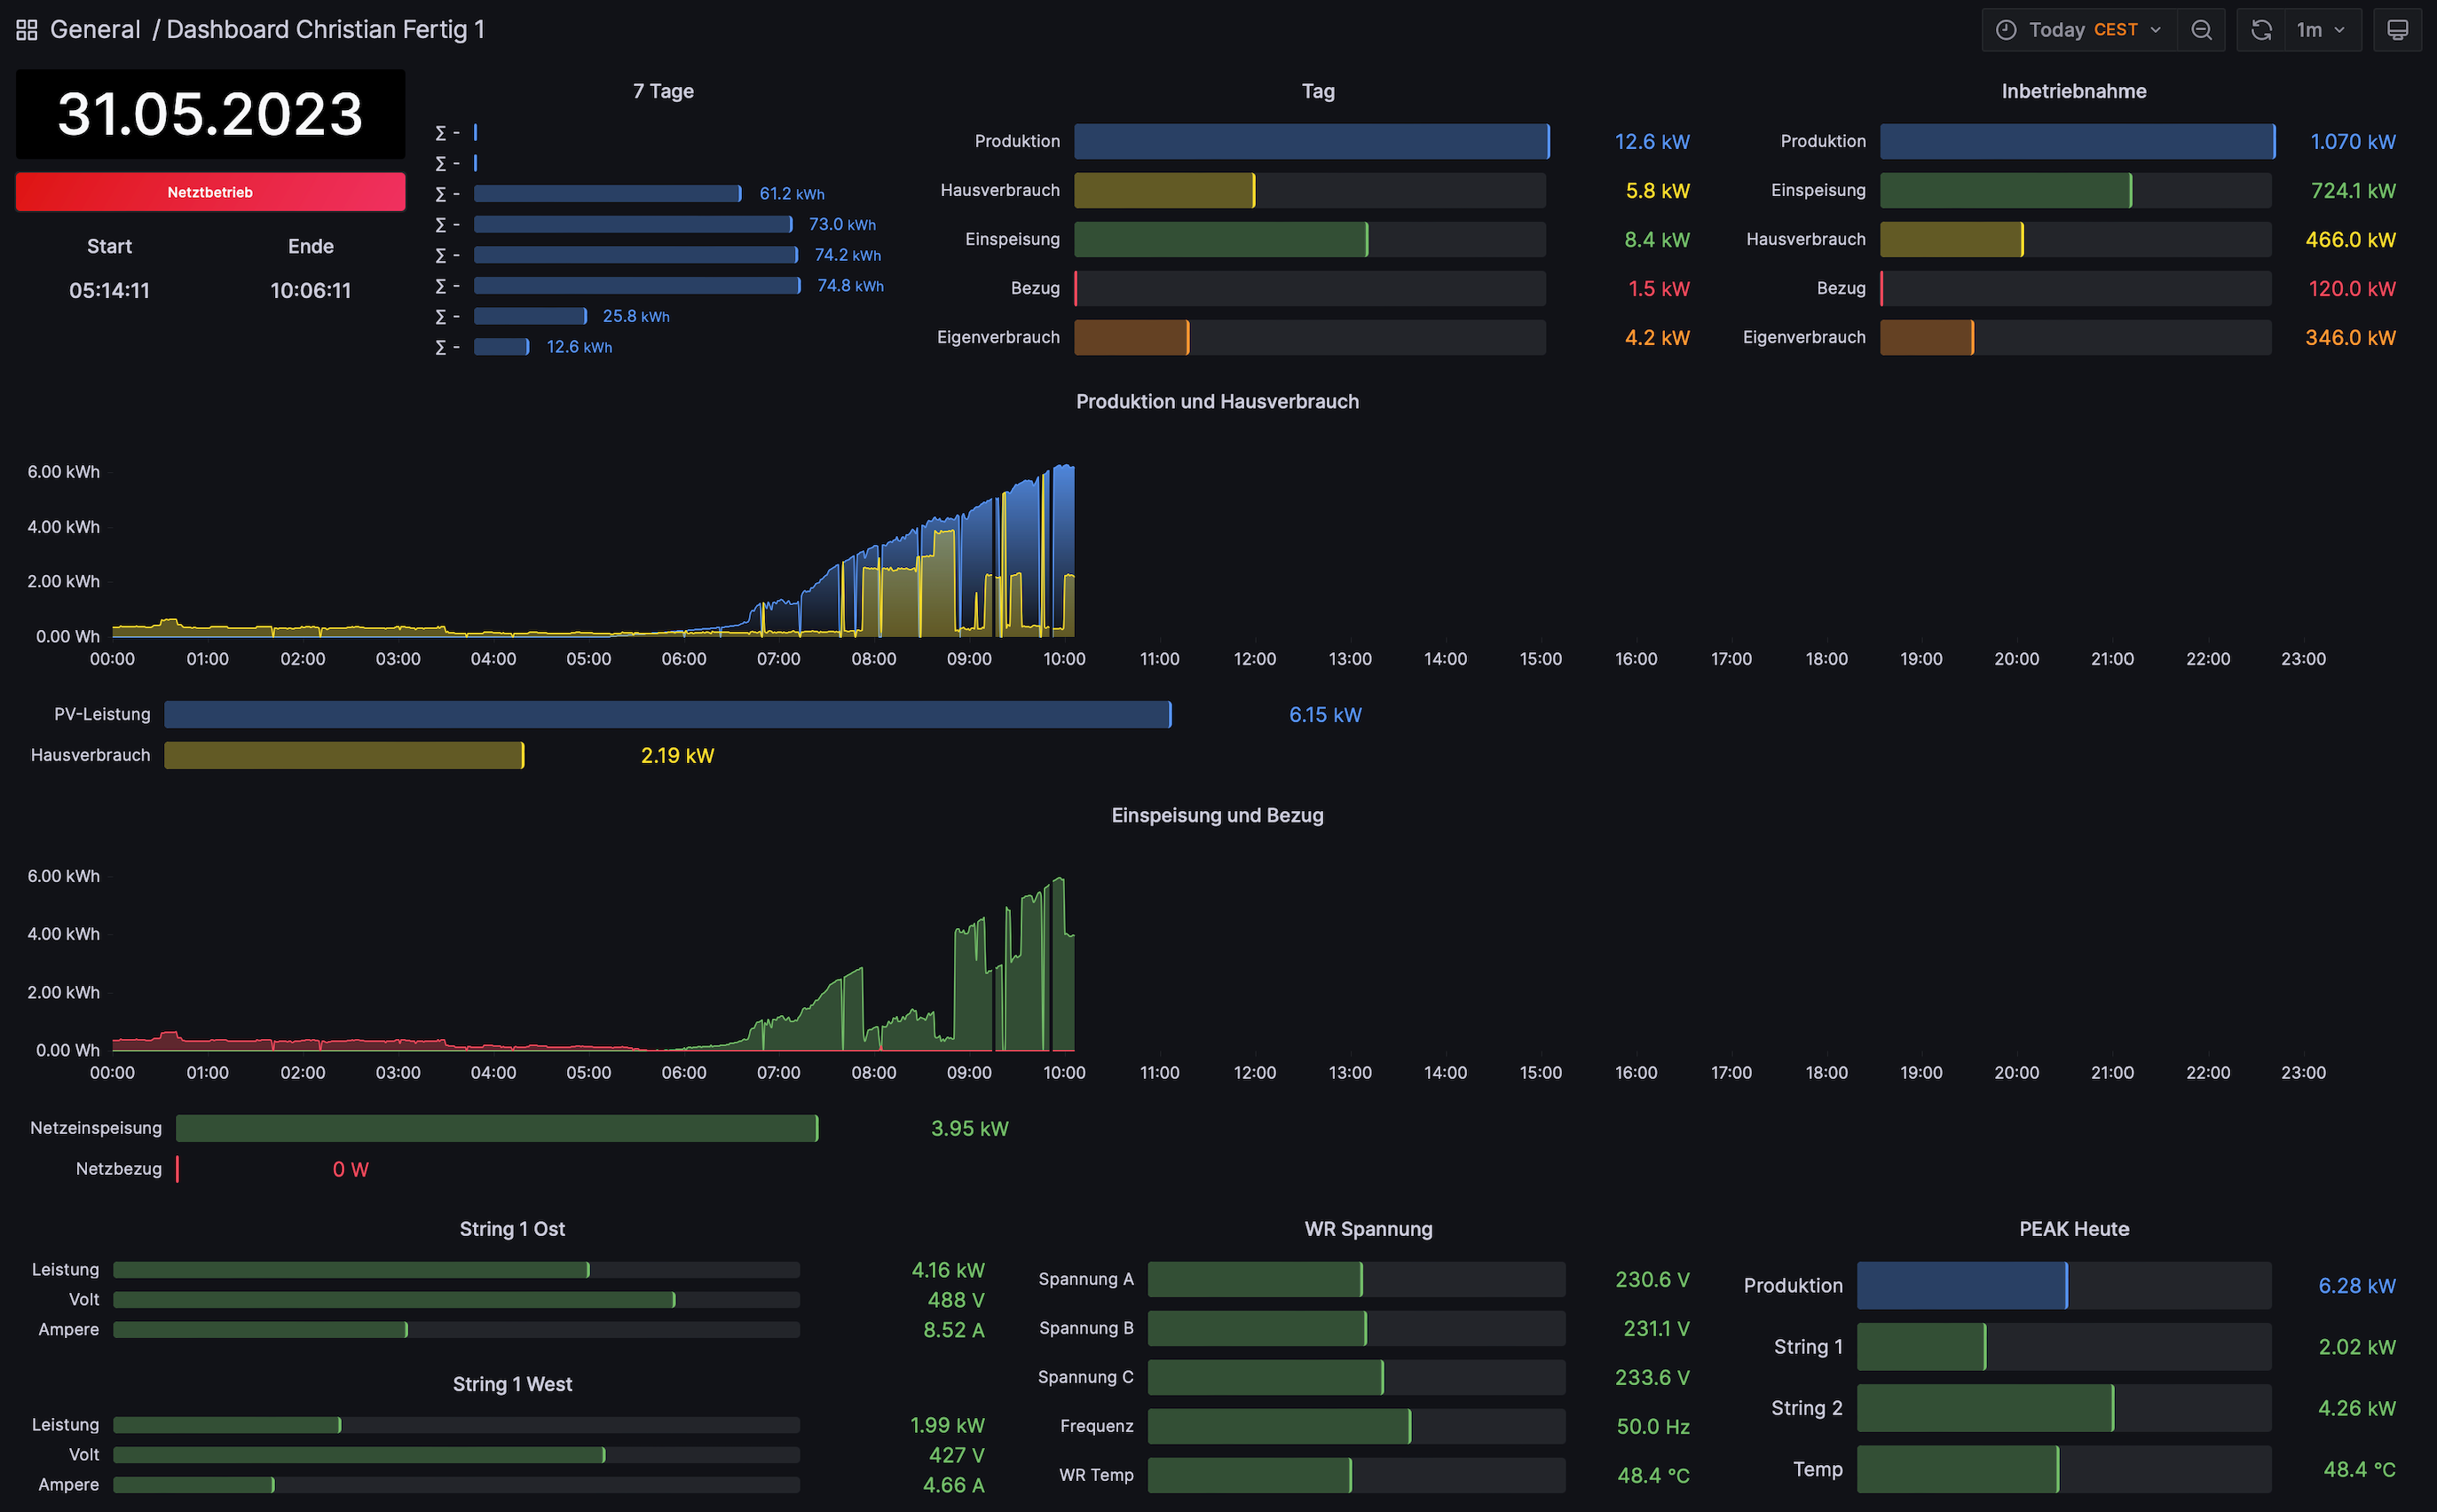Click the refresh dashboard icon
The width and height of the screenshot is (2437, 1512).
click(2261, 30)
